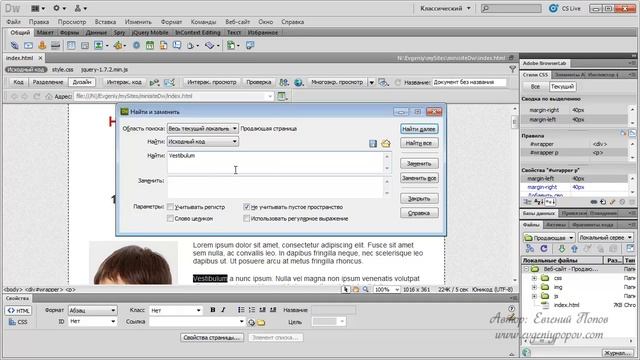Click the Интерак. просмотр button

pos(212,82)
